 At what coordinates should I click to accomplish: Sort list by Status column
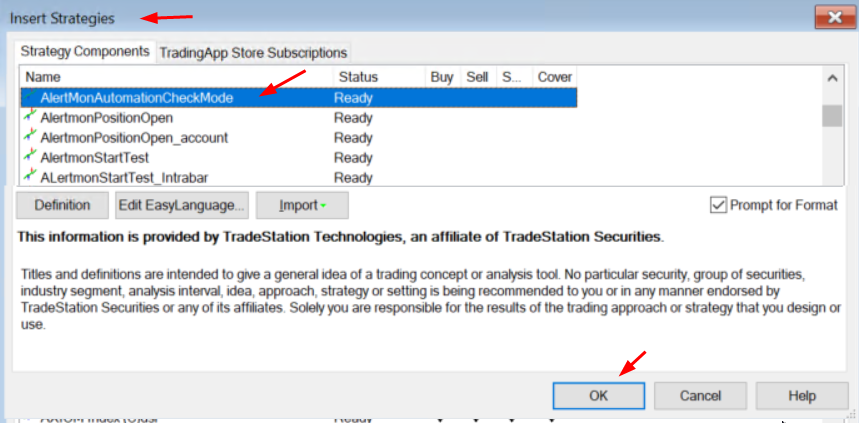click(x=379, y=77)
